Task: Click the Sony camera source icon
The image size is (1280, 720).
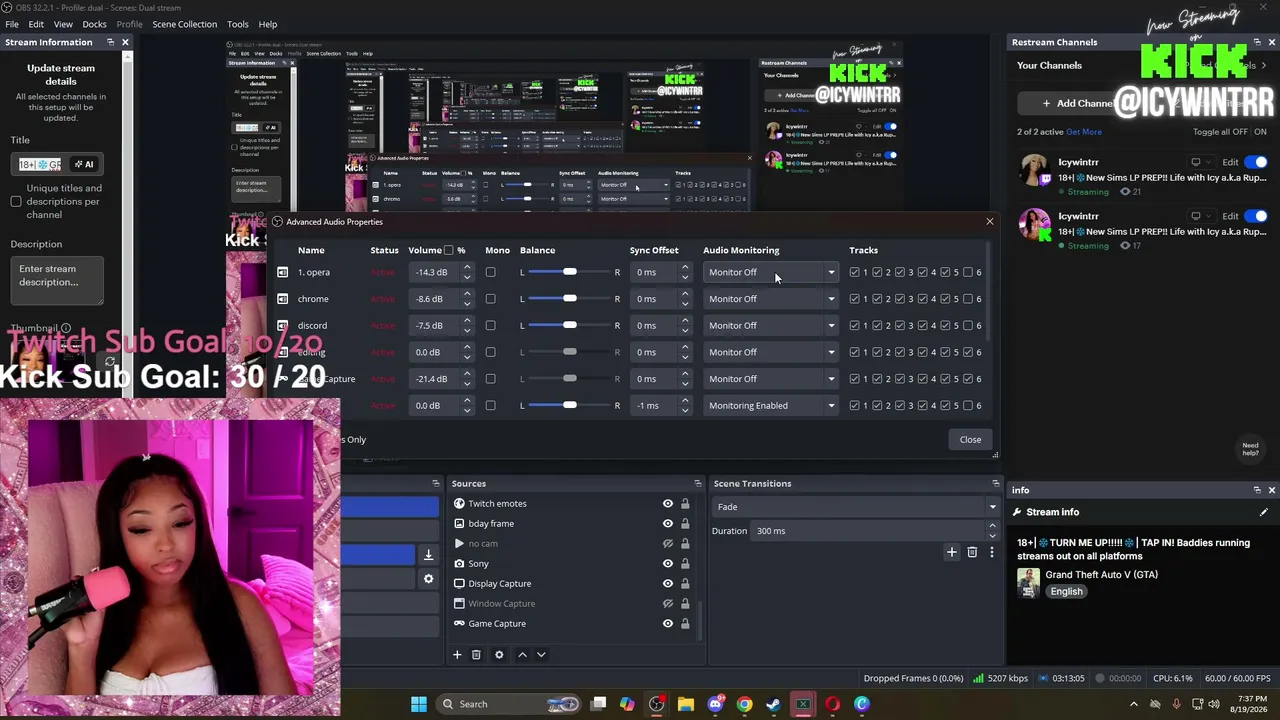Action: click(x=459, y=563)
